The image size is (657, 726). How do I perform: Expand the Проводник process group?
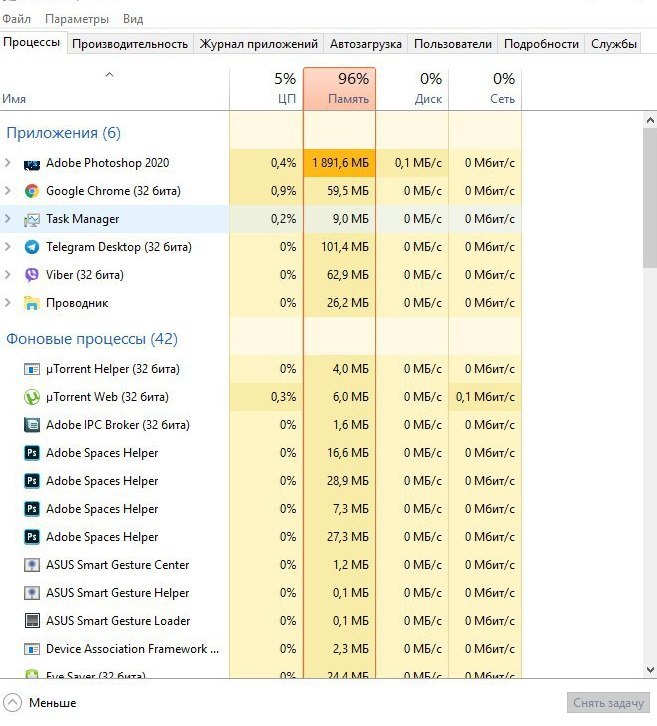(x=7, y=302)
